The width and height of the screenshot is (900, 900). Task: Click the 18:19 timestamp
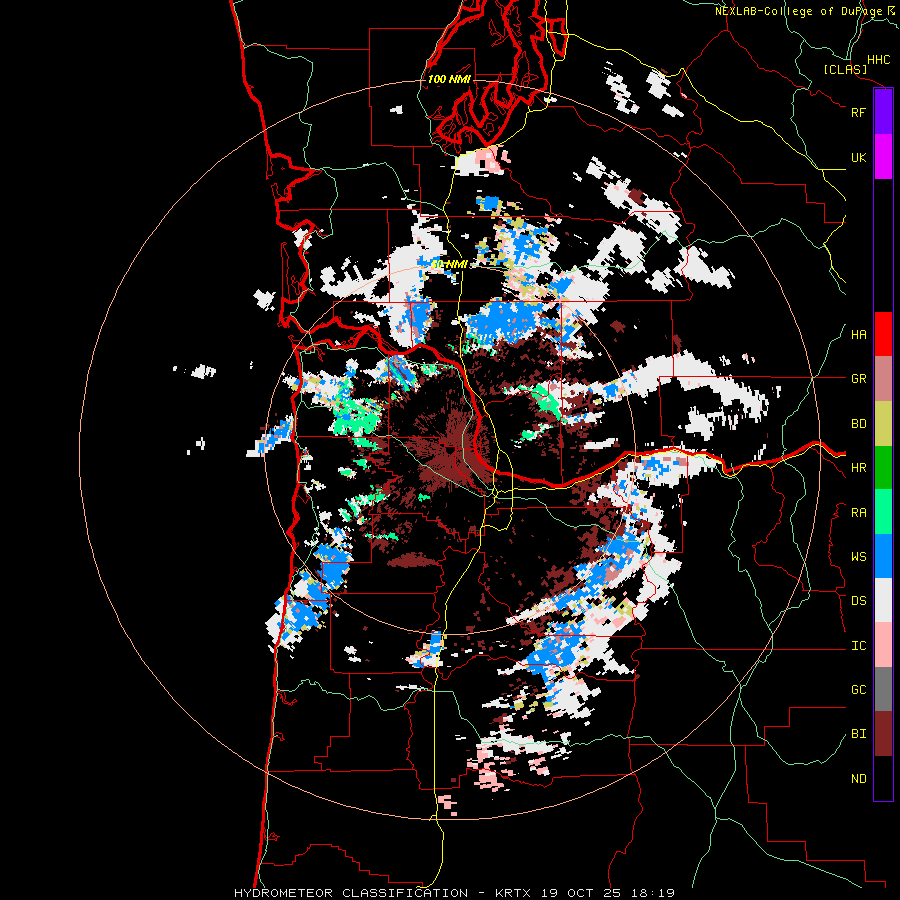coord(655,893)
